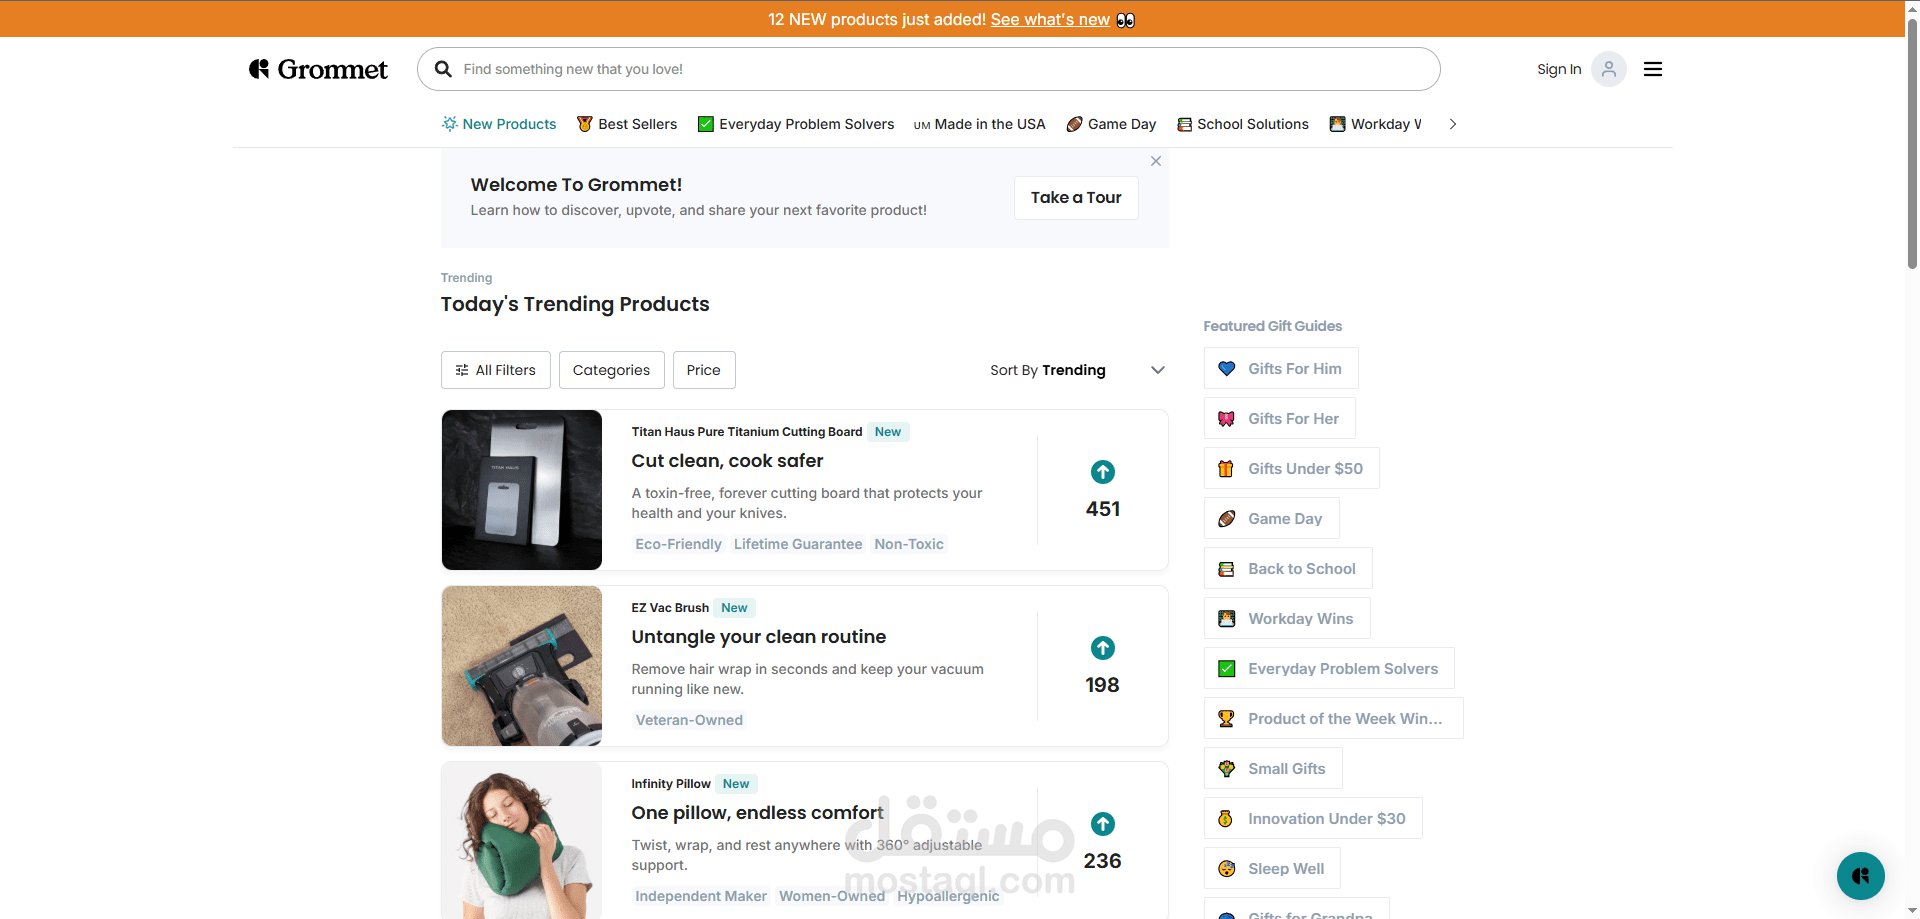Open the New Products tab

(499, 124)
